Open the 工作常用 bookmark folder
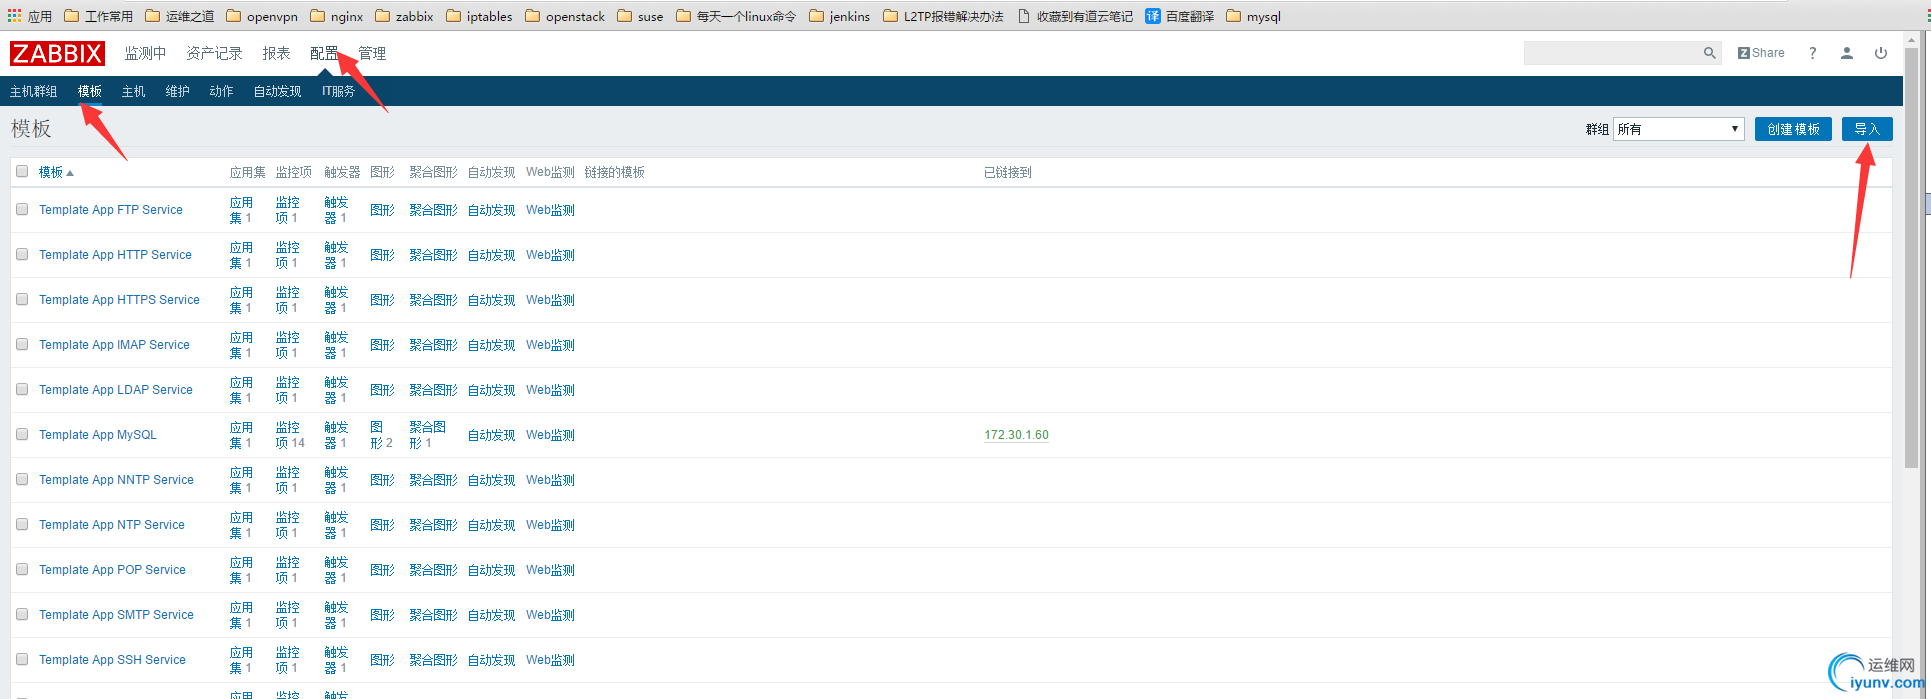Viewport: 1931px width, 699px height. pos(98,16)
